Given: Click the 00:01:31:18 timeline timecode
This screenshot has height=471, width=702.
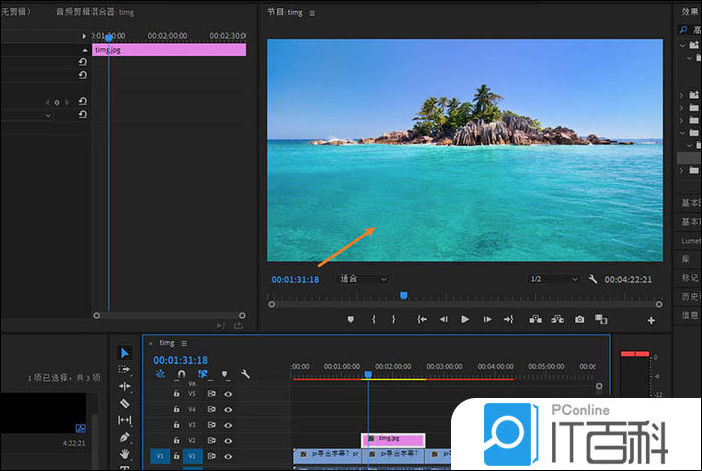Looking at the screenshot, I should pos(180,360).
